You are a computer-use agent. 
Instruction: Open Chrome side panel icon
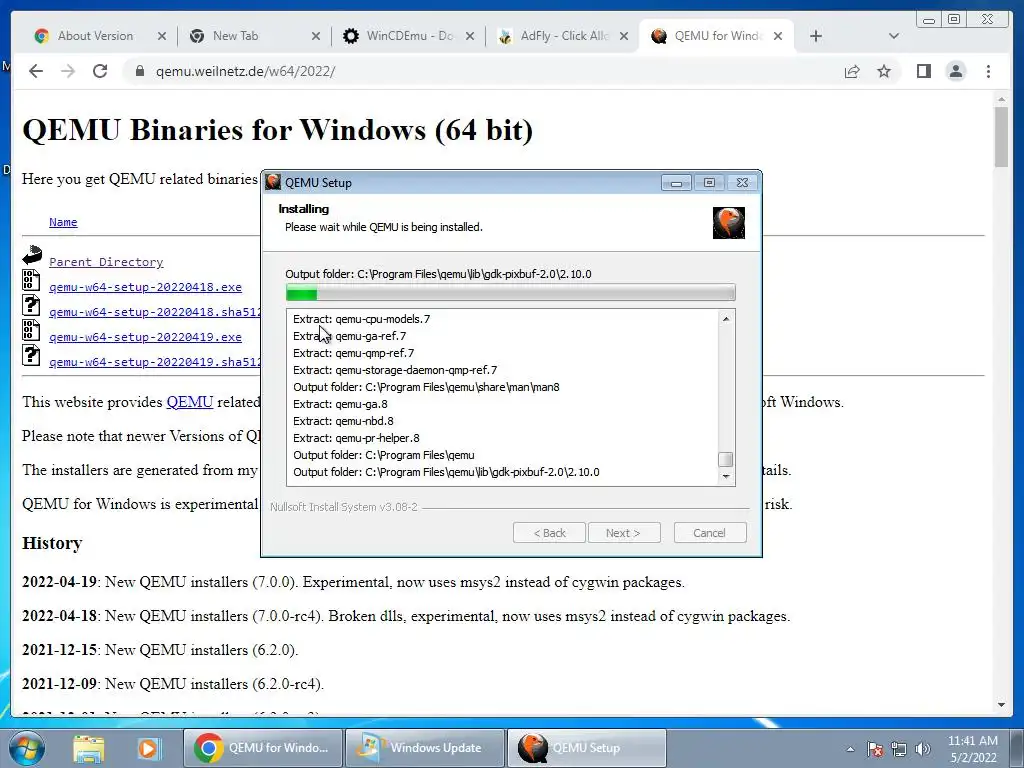923,71
